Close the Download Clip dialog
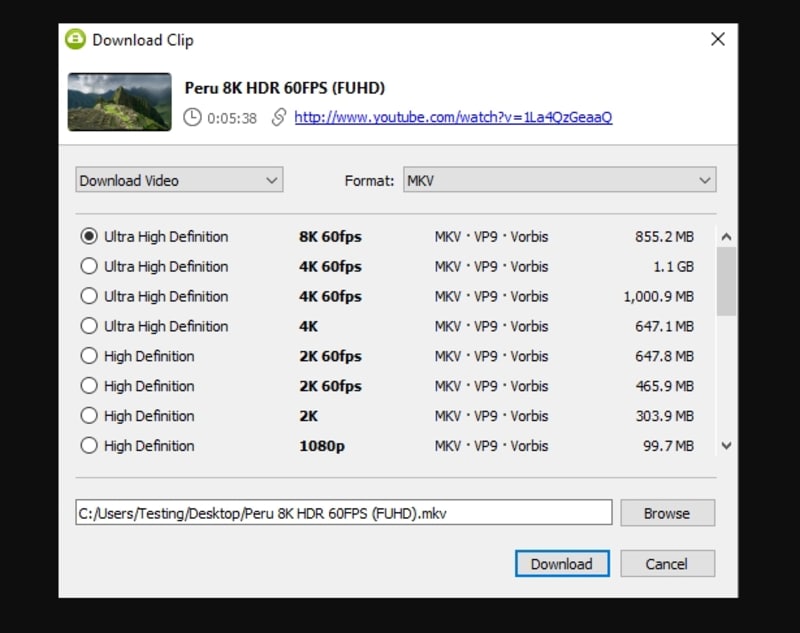This screenshot has width=800, height=633. click(x=718, y=39)
